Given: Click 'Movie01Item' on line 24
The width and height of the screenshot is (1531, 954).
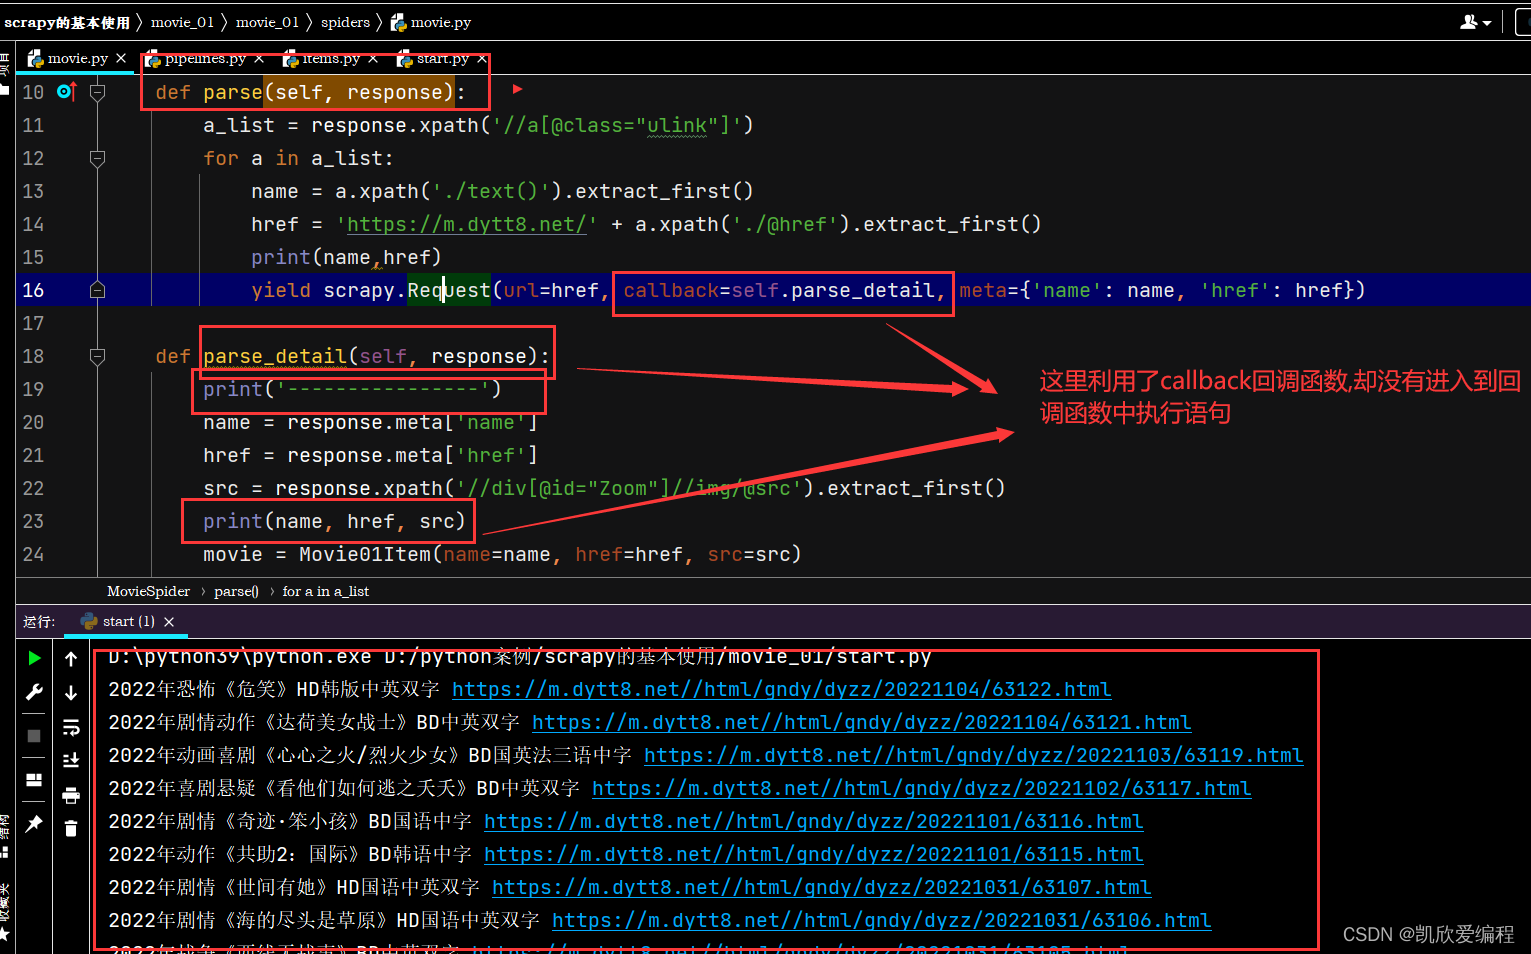Looking at the screenshot, I should click(x=365, y=554).
